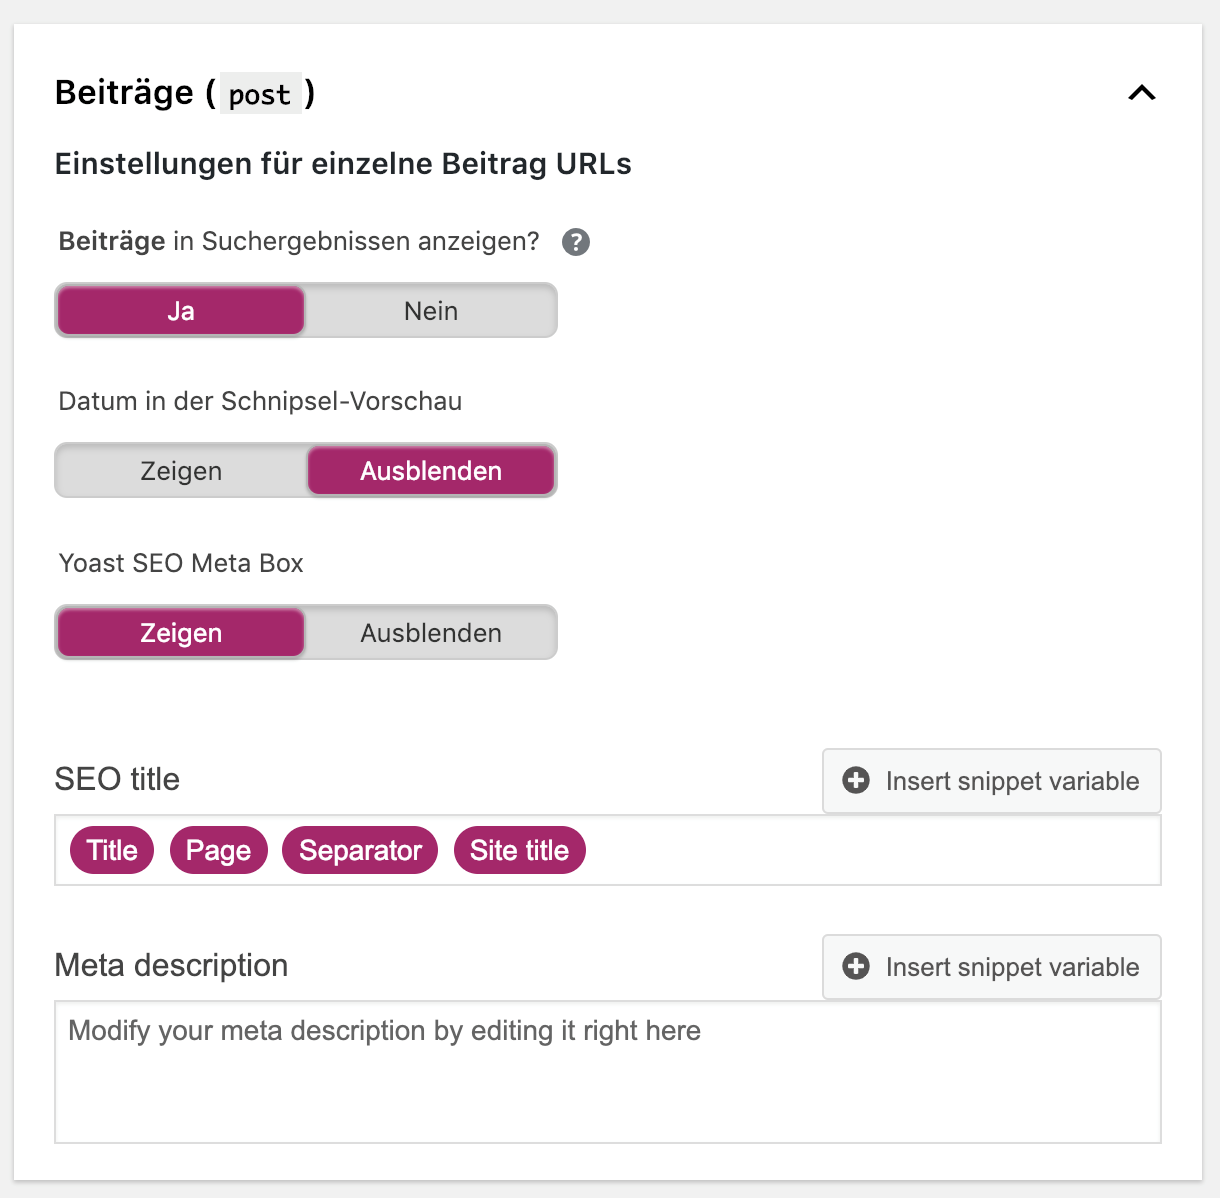Focus the Meta description text area
Screen dimensions: 1220x1198
[x=608, y=1072]
